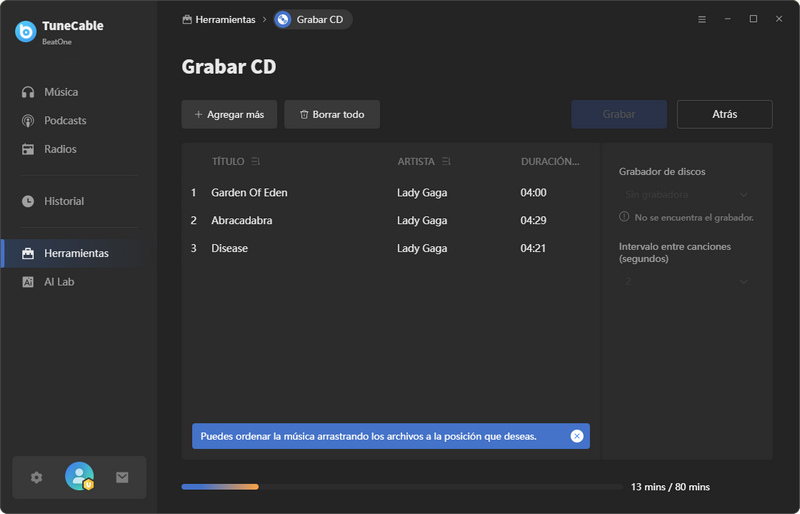Open Historial from the sidebar
Viewport: 800px width, 514px height.
[x=64, y=201]
